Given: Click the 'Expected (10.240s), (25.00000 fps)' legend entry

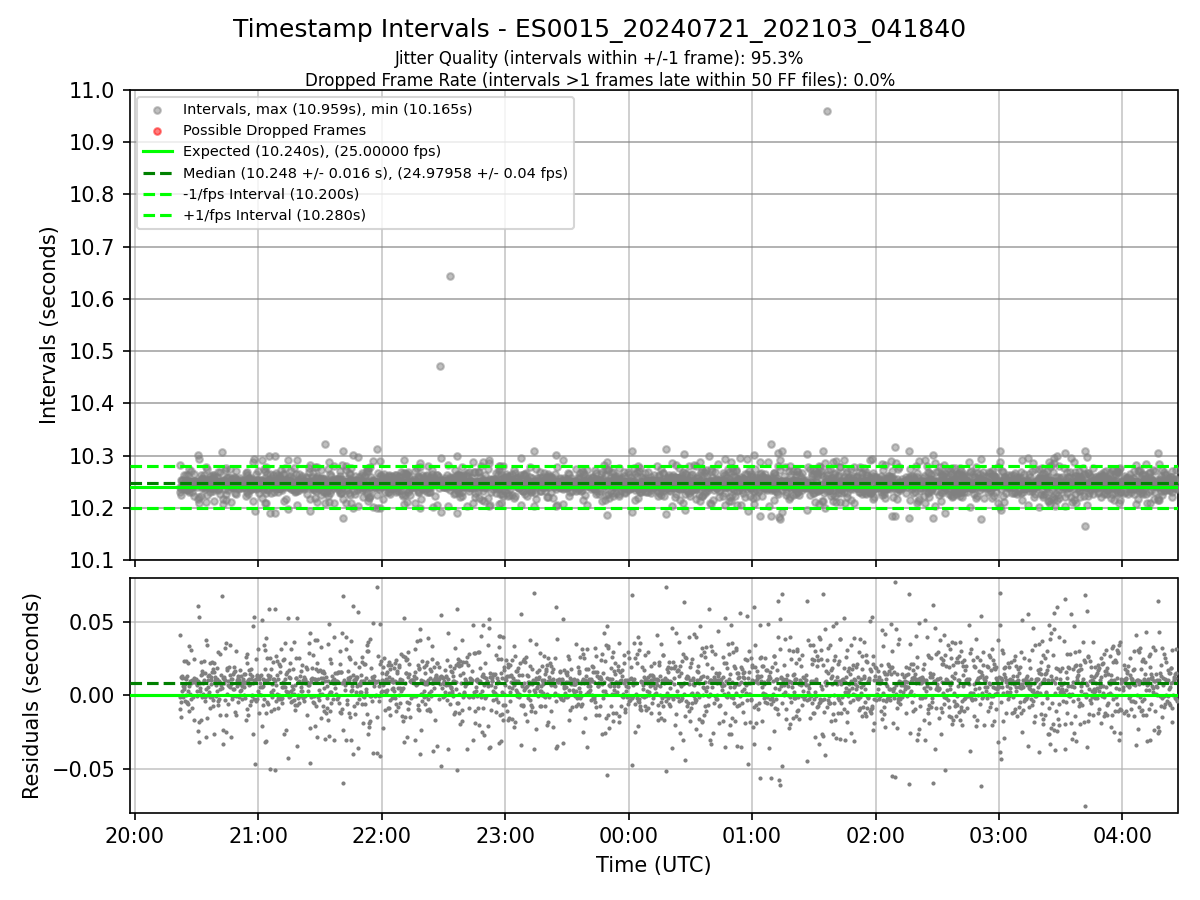Looking at the screenshot, I should [312, 151].
